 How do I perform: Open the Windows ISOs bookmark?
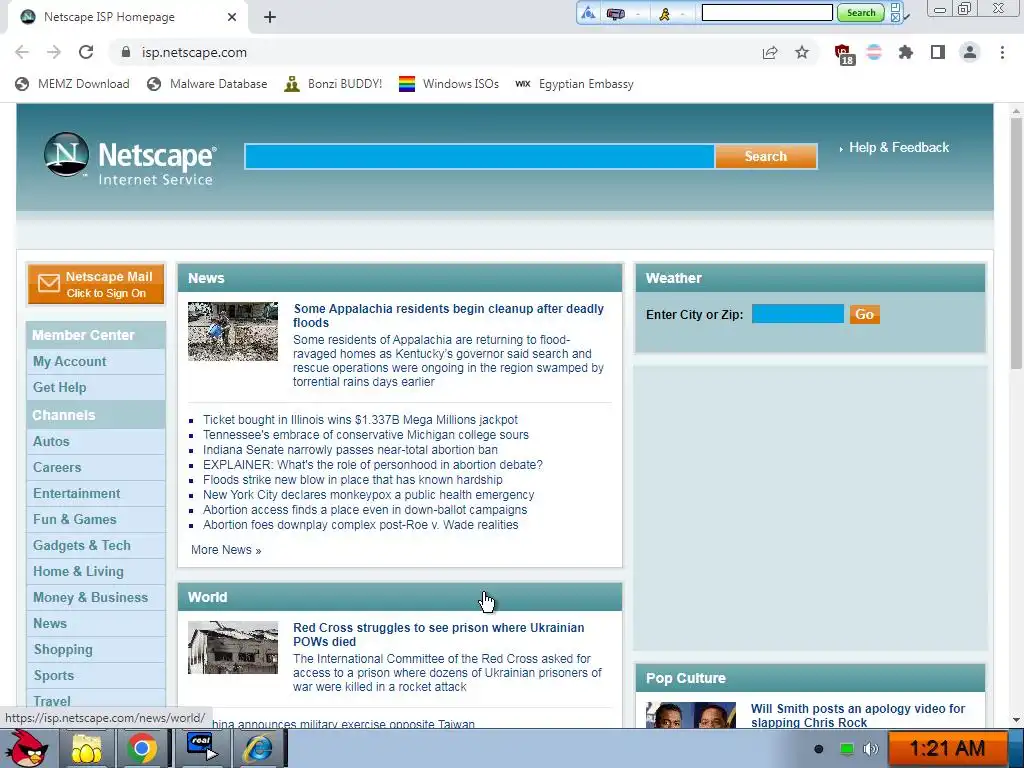[449, 84]
